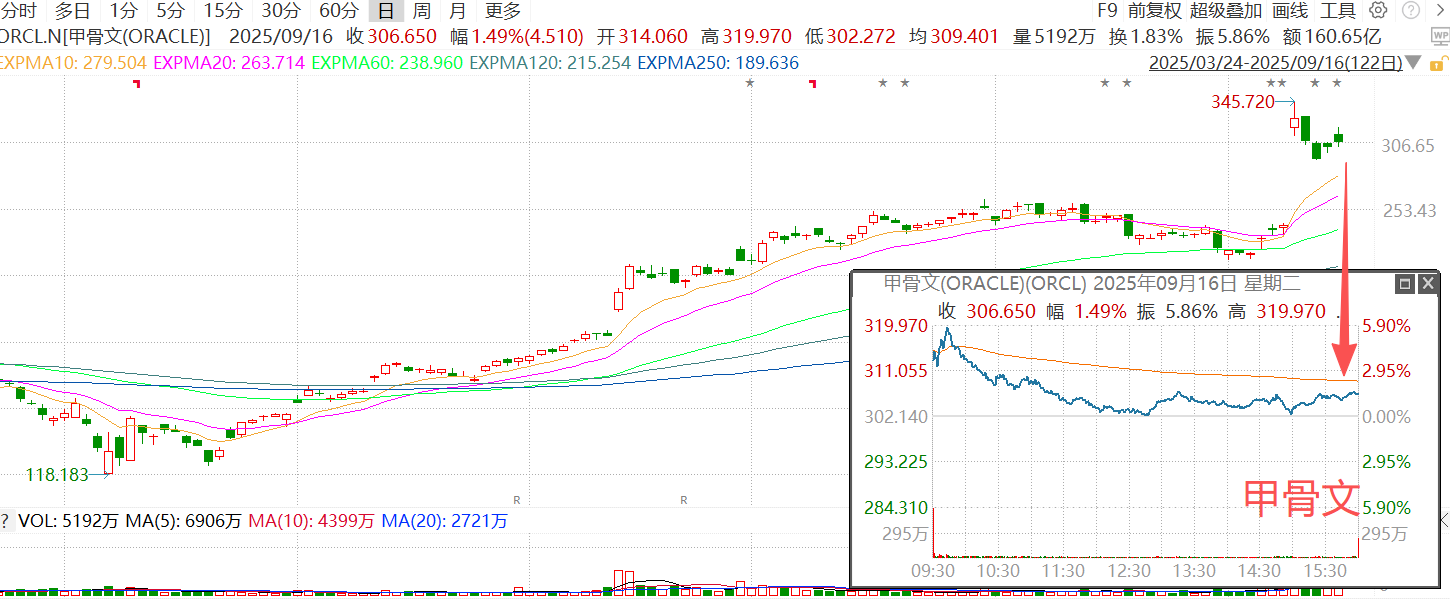Click the right chevron in top toolbar
Viewport: 1450px width, 600px height.
pos(1438,11)
